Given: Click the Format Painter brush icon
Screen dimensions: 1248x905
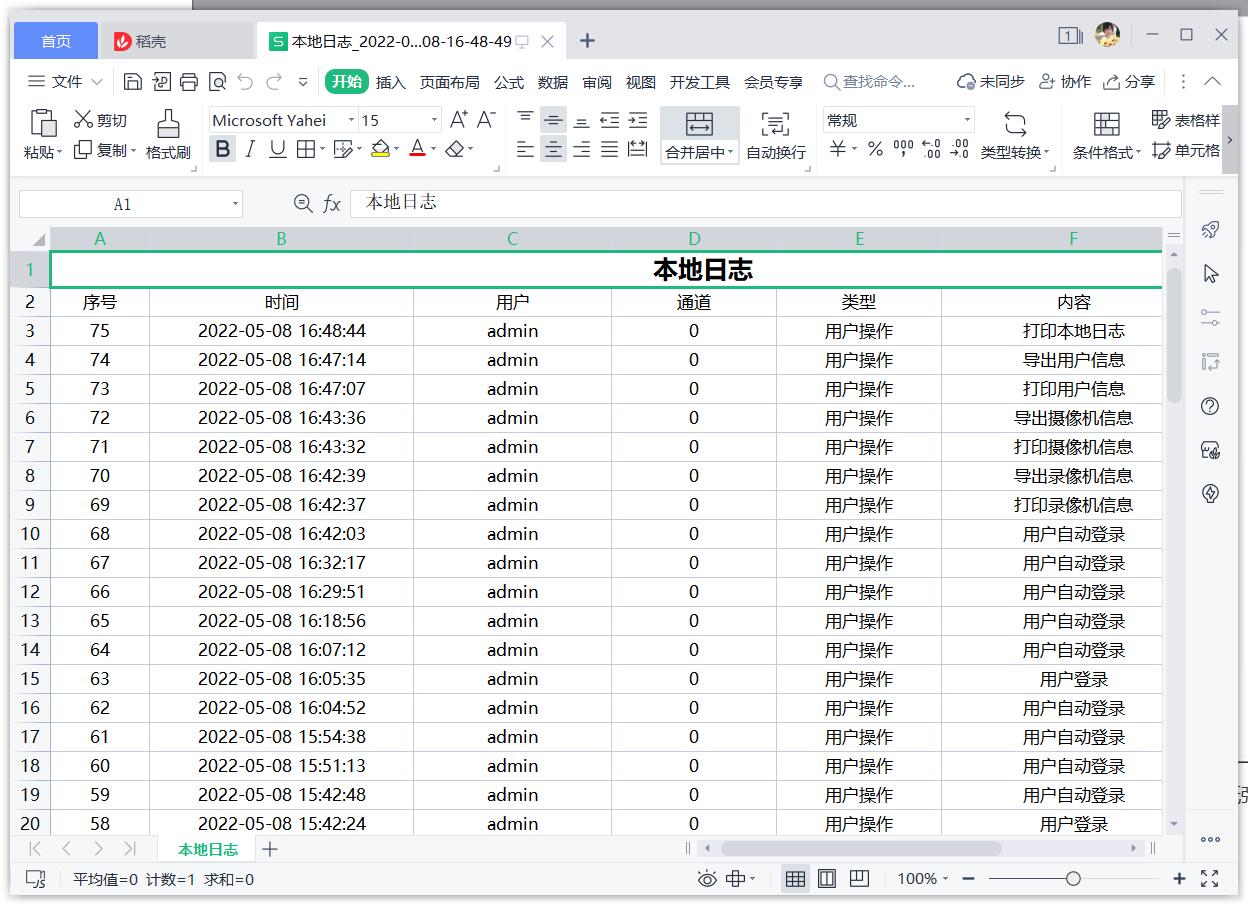Looking at the screenshot, I should [x=168, y=124].
